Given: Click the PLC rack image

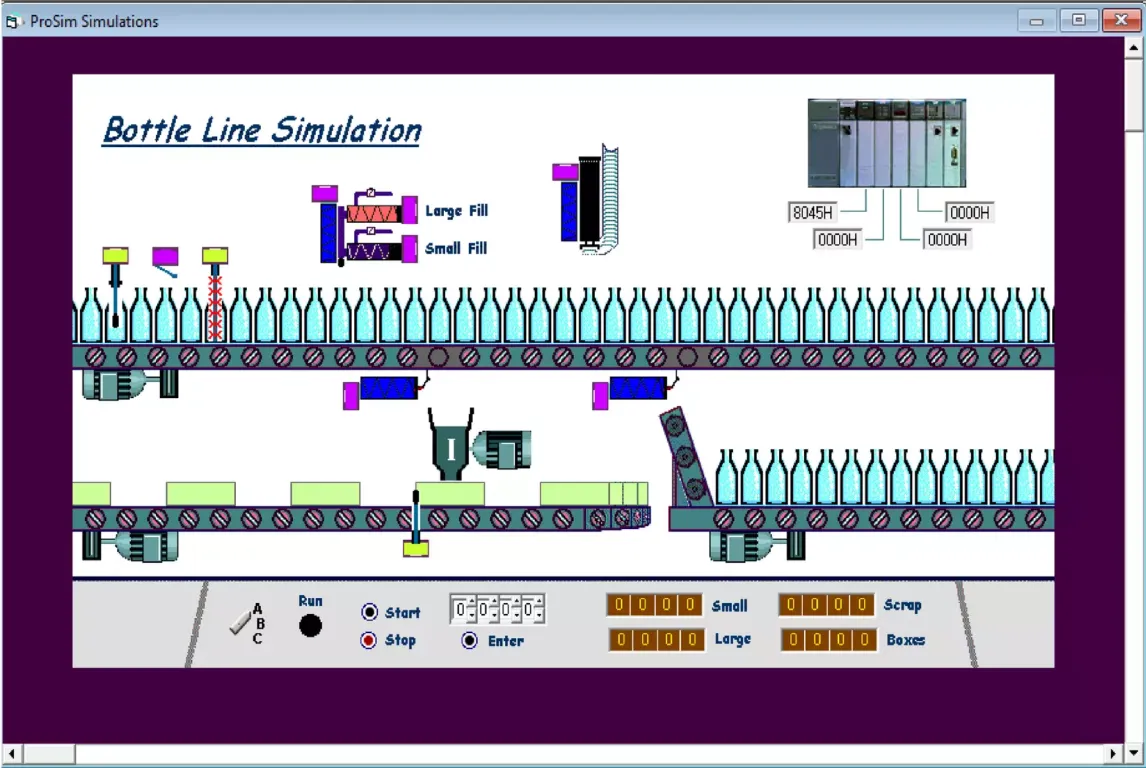Looking at the screenshot, I should point(887,143).
